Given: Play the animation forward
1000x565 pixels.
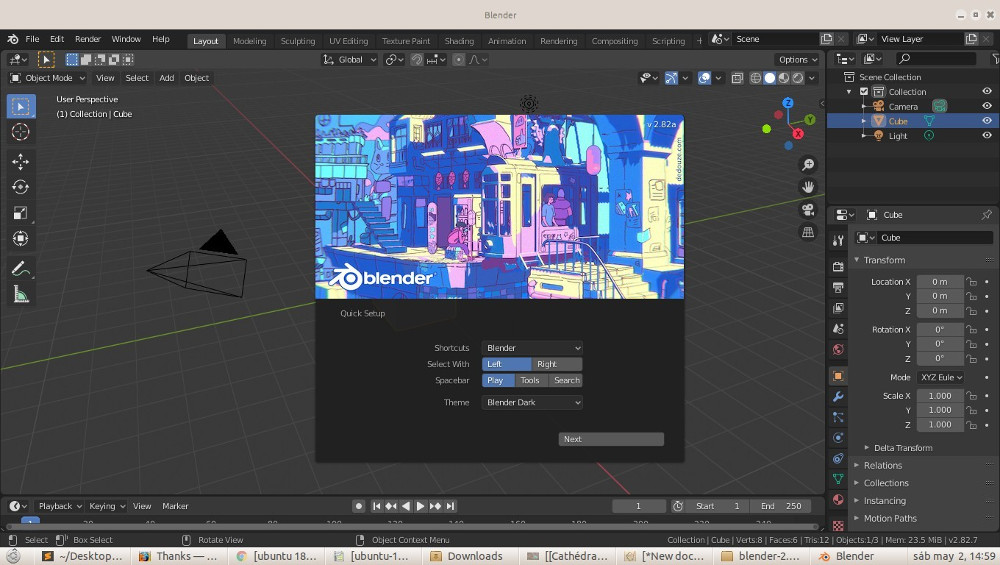Looking at the screenshot, I should coord(420,506).
